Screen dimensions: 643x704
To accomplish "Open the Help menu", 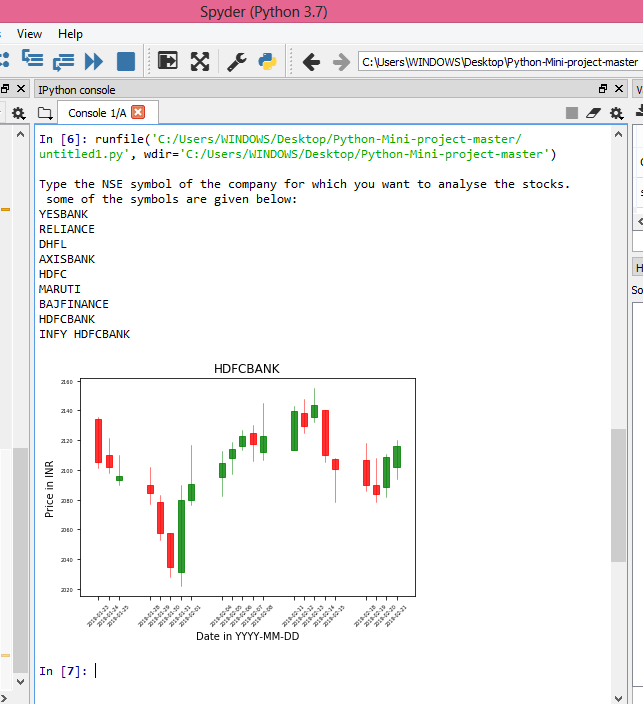I will click(x=70, y=34).
